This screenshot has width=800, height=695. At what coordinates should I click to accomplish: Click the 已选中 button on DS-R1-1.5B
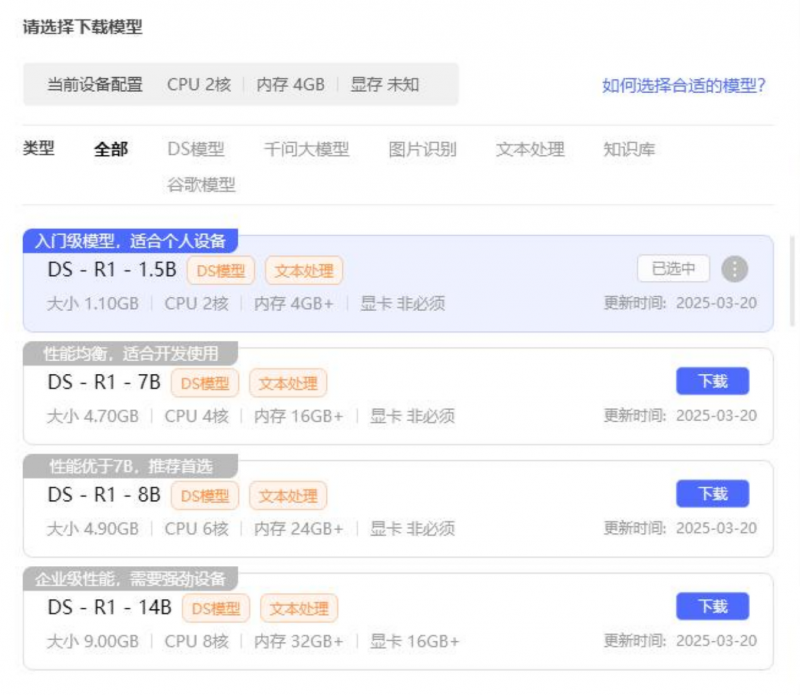pyautogui.click(x=673, y=269)
